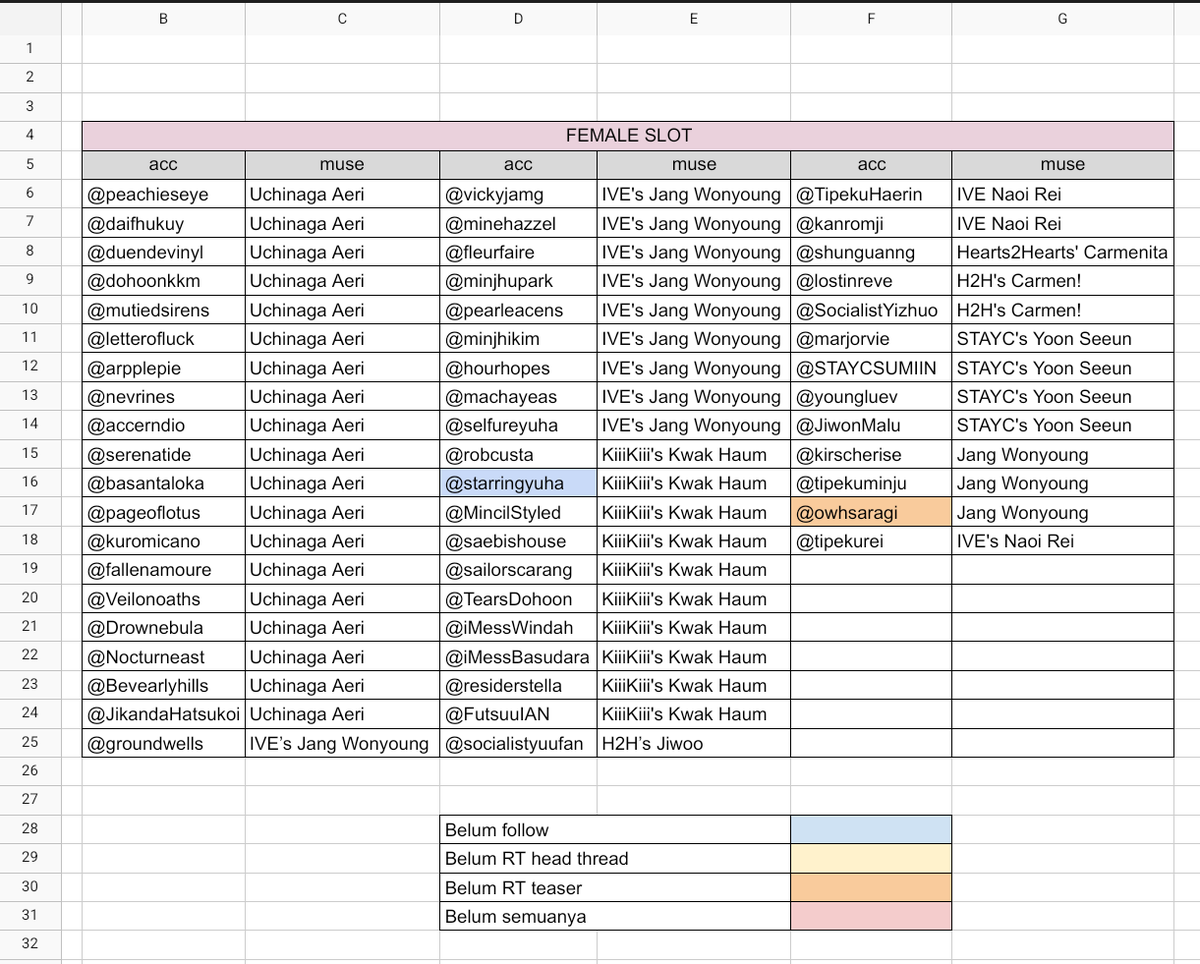Click cell @minehazzel

click(x=518, y=223)
